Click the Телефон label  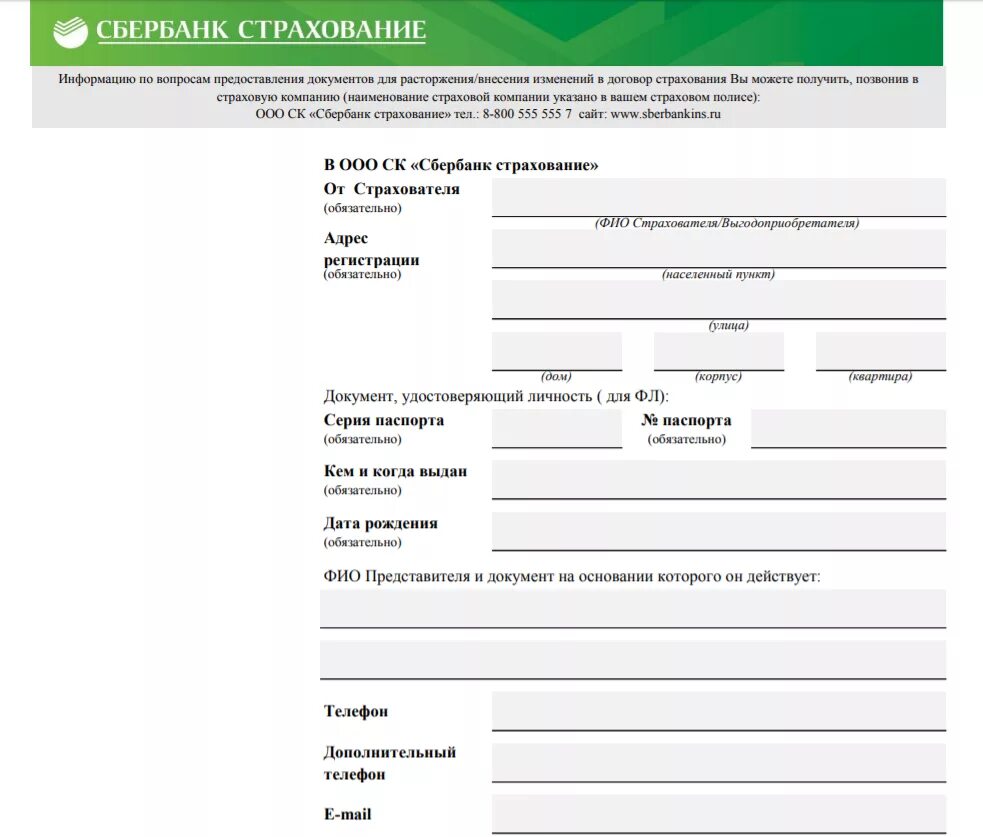pyautogui.click(x=355, y=711)
